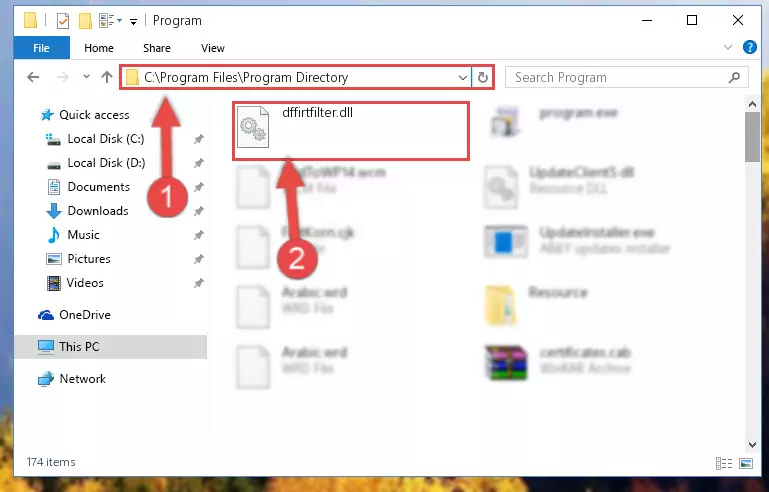Open the Share ribbon tab
Image resolution: width=769 pixels, height=492 pixels.
pos(157,48)
